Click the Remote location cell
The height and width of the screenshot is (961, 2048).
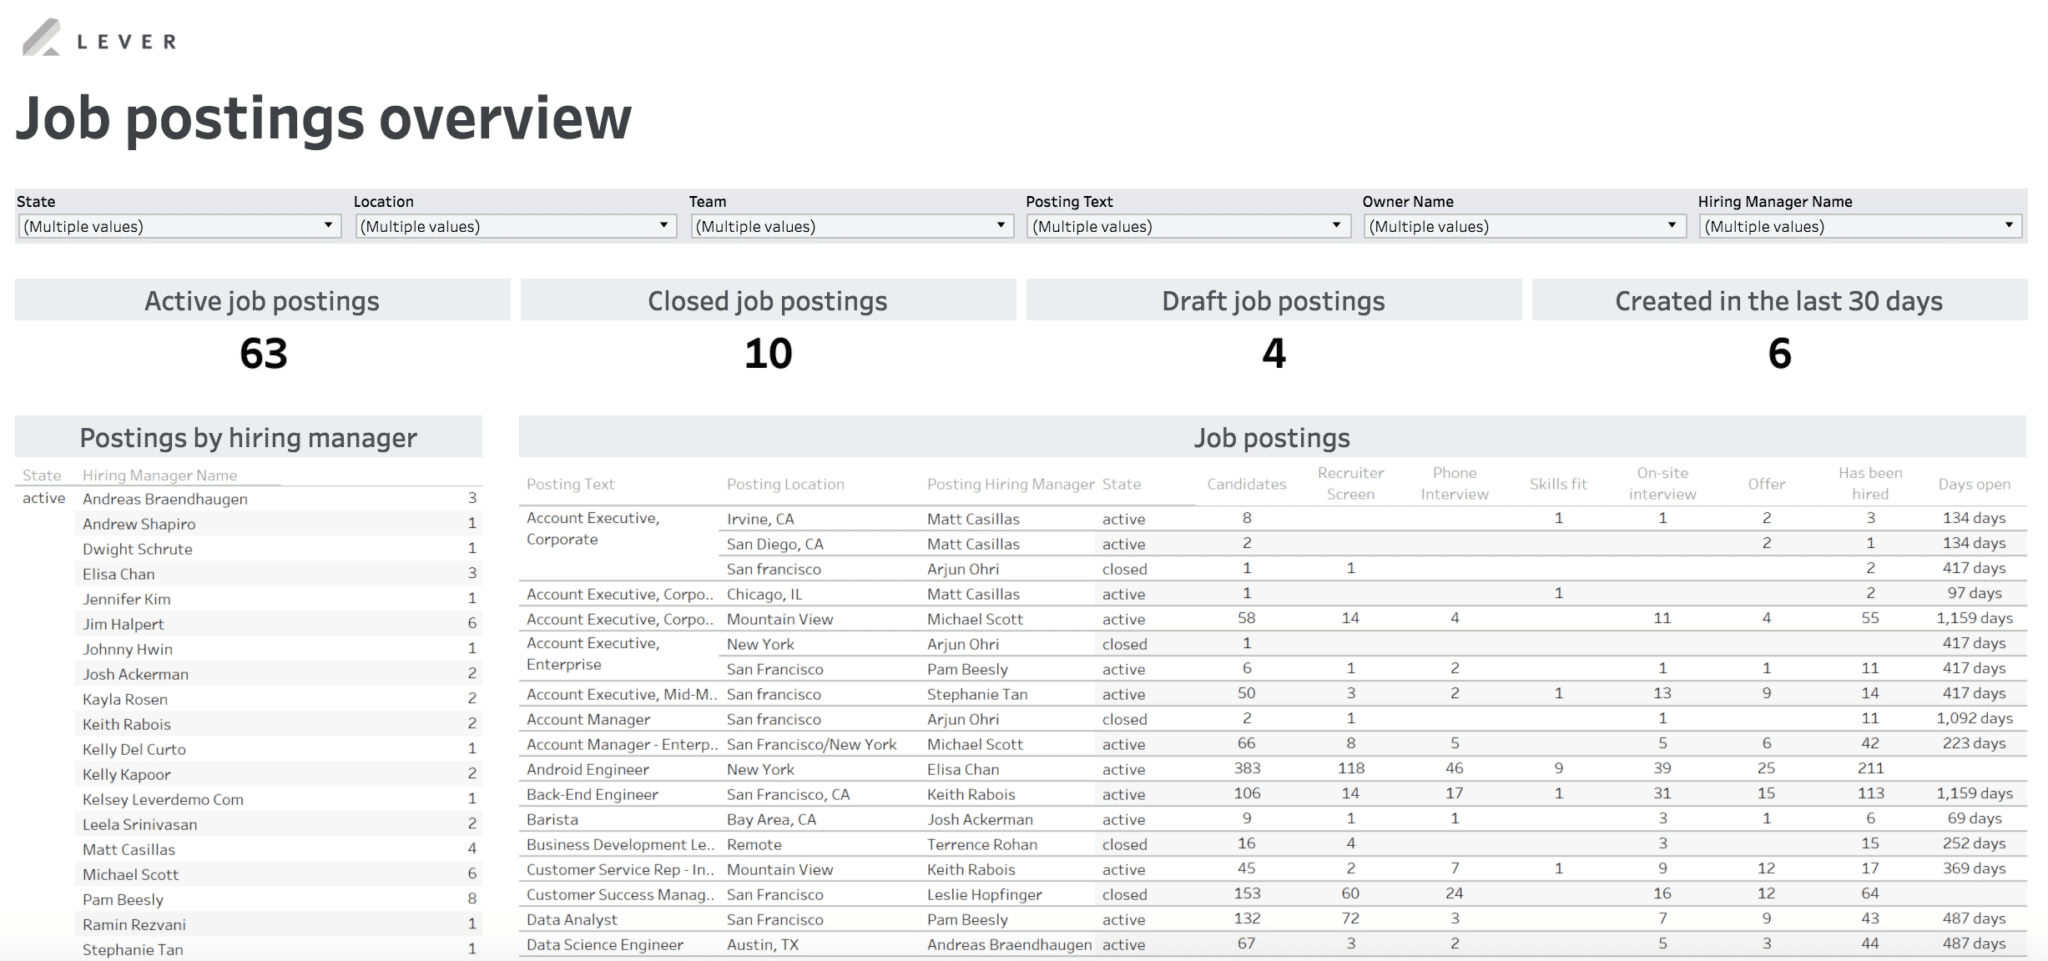754,844
